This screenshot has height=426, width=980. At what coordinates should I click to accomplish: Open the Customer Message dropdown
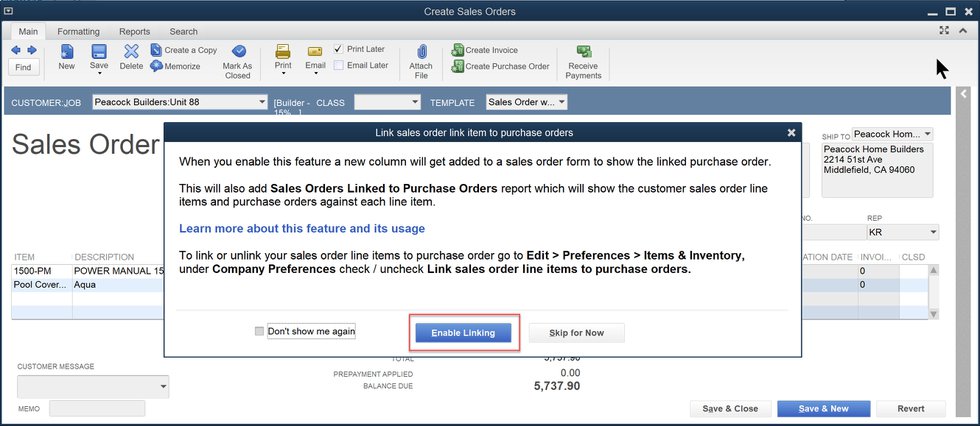coord(163,387)
